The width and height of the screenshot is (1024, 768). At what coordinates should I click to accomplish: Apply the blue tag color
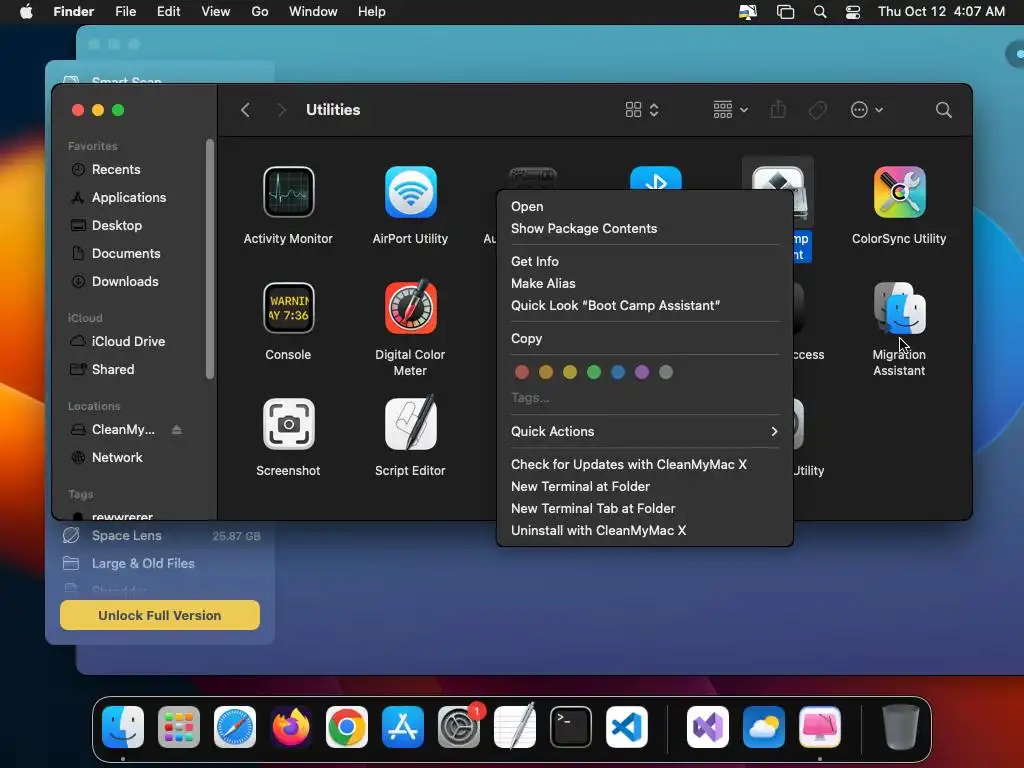[618, 372]
